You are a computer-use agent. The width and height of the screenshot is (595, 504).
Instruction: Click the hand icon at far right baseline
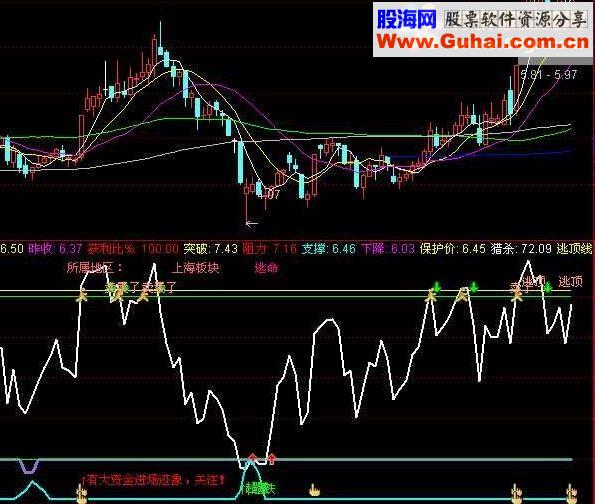571,492
